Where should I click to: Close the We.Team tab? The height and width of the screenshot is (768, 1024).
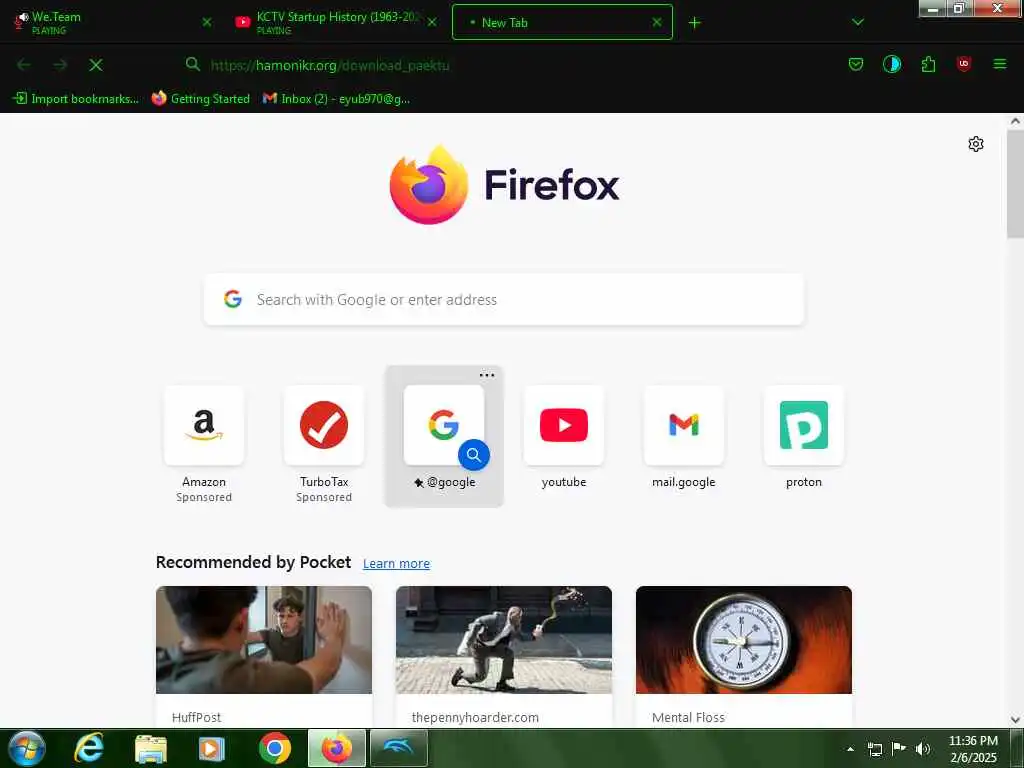(x=207, y=22)
